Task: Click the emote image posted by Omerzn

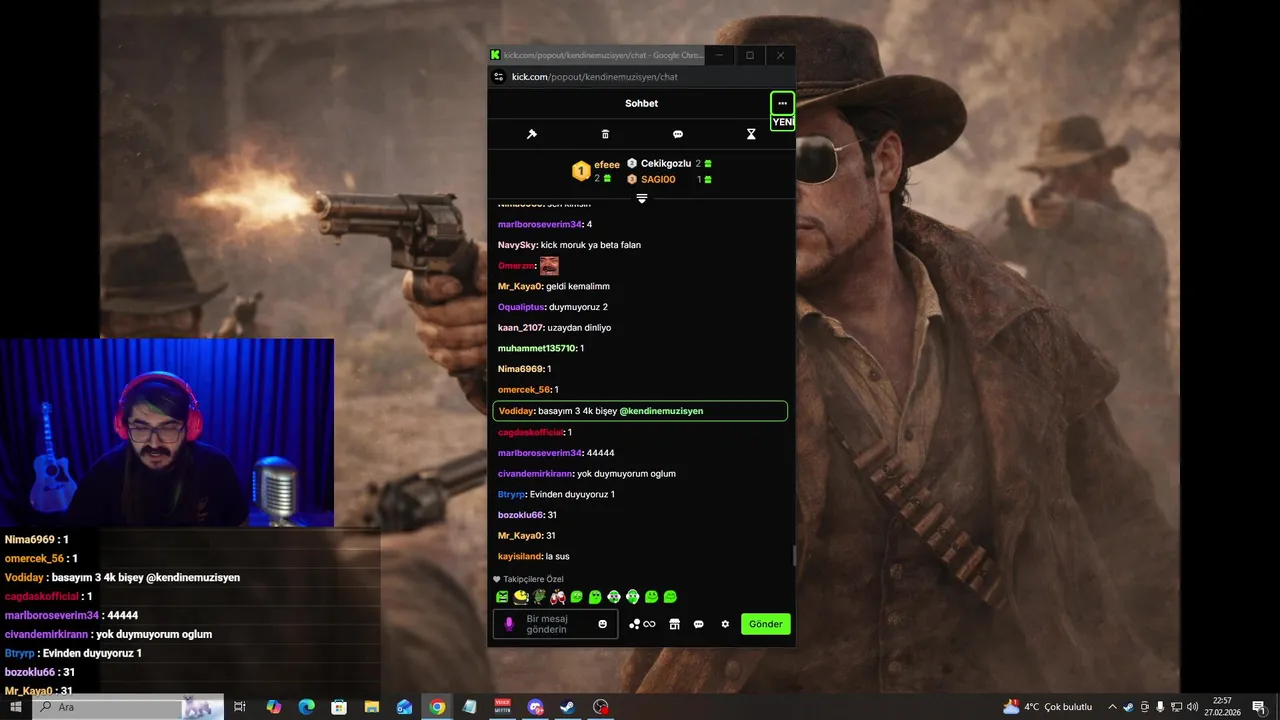Action: pos(549,266)
